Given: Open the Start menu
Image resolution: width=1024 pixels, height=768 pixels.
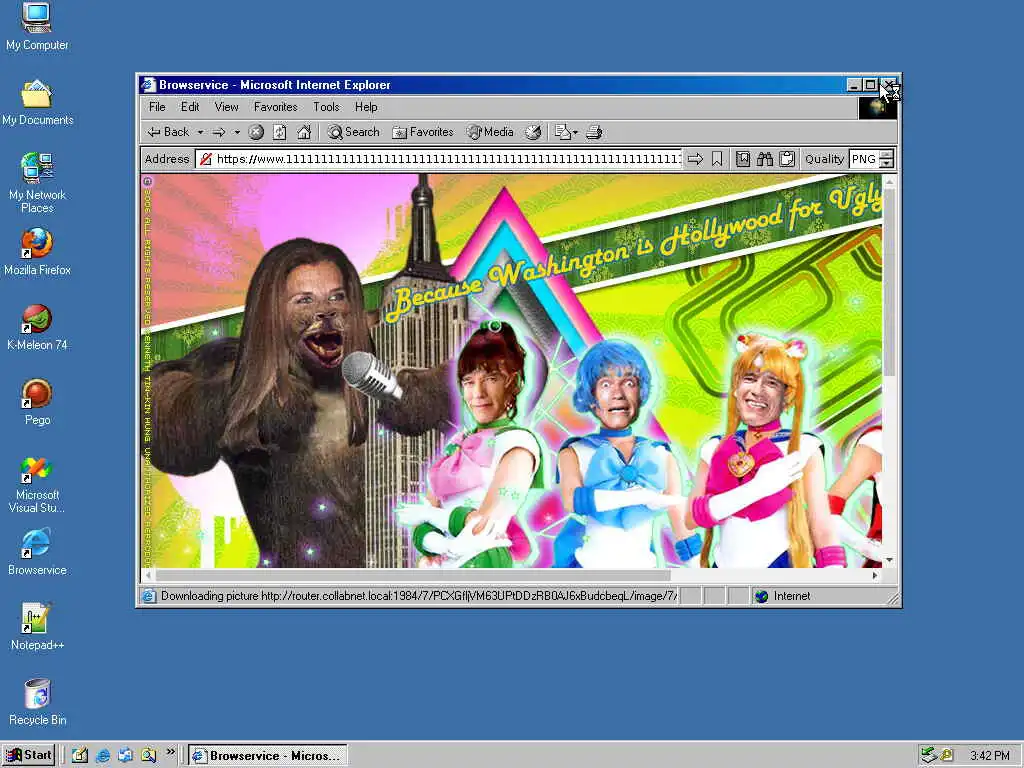Looking at the screenshot, I should pyautogui.click(x=28, y=756).
